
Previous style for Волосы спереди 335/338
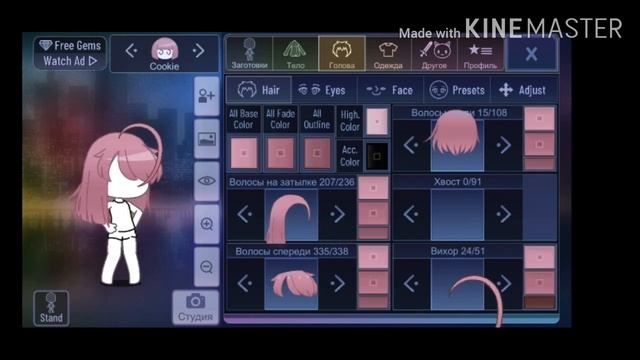(x=244, y=284)
